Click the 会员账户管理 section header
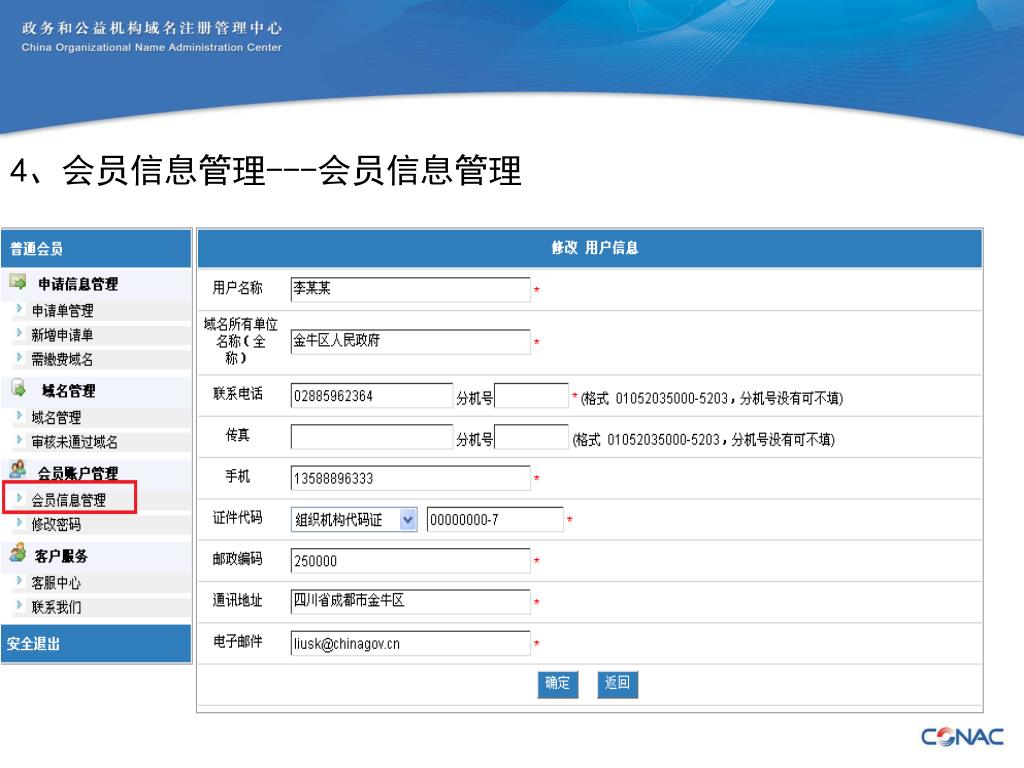 click(78, 473)
